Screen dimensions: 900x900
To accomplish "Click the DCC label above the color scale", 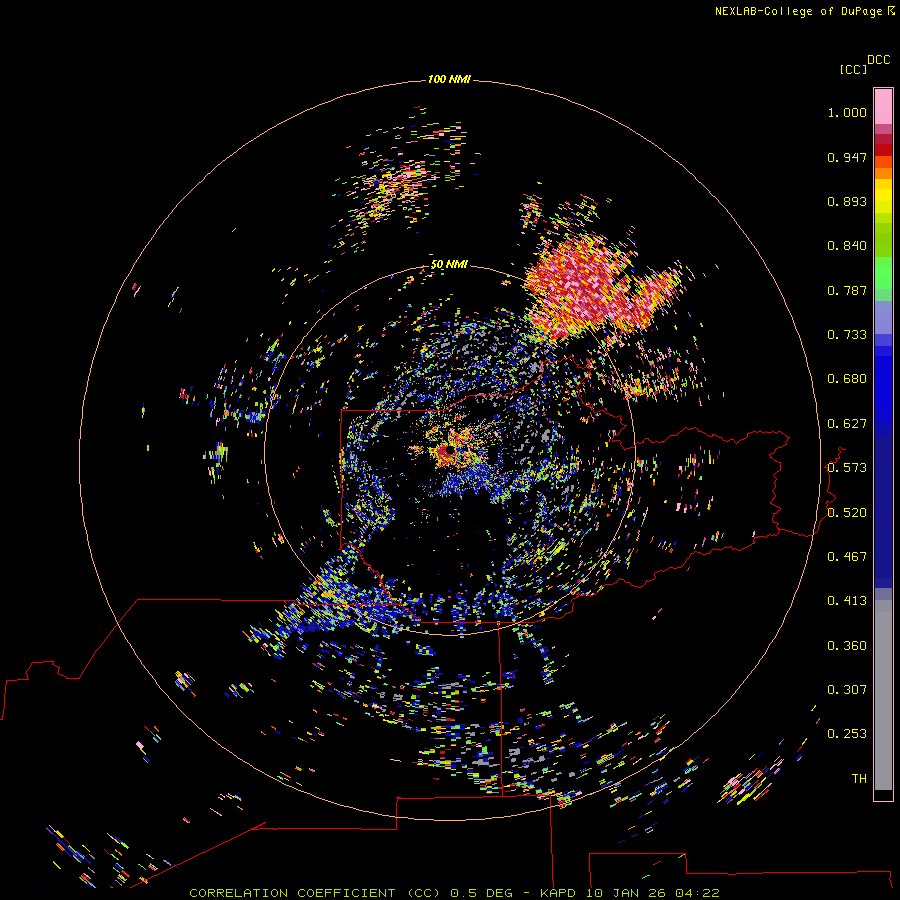I will (879, 60).
